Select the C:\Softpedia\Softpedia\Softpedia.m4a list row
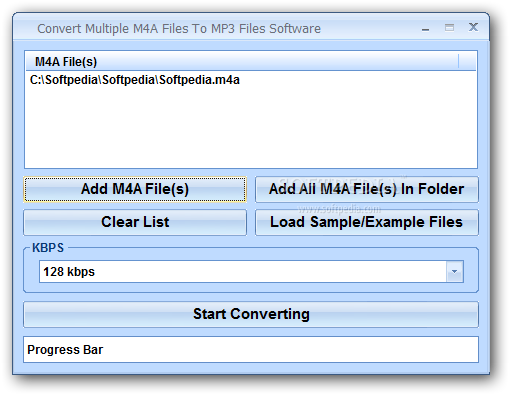The width and height of the screenshot is (510, 395). click(251, 80)
